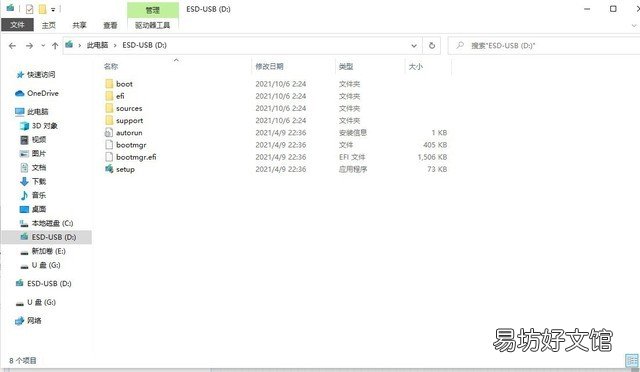
Task: Click bootmgr size 405 KB
Action: pos(435,145)
